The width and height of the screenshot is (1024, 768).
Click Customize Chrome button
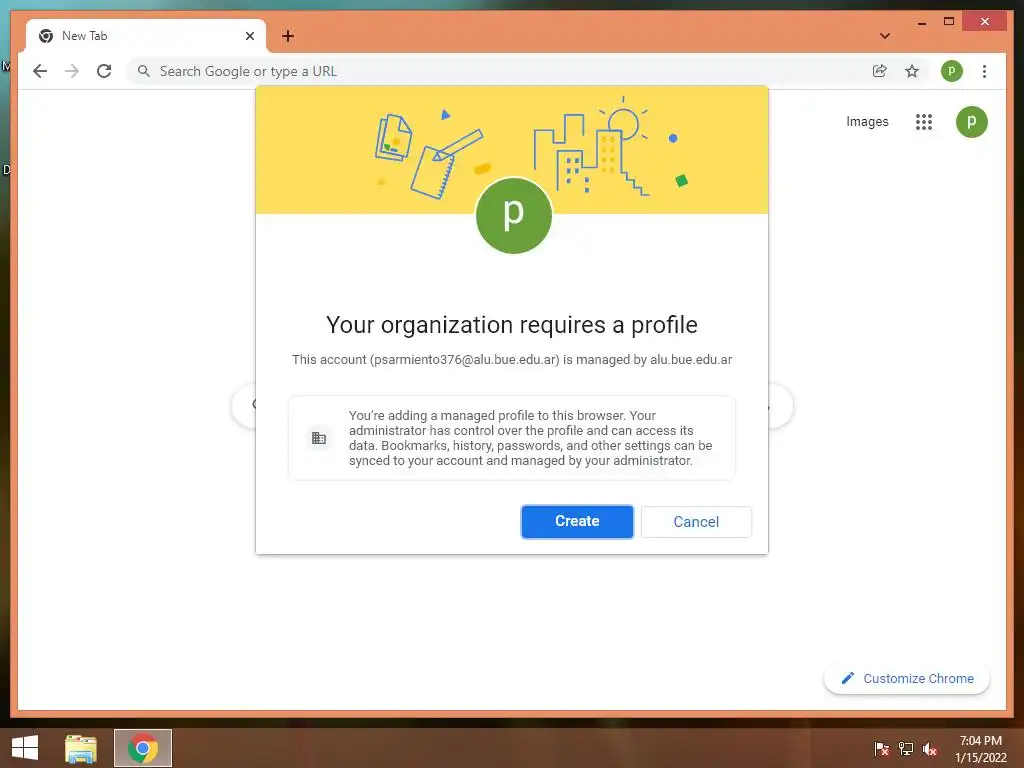point(907,679)
